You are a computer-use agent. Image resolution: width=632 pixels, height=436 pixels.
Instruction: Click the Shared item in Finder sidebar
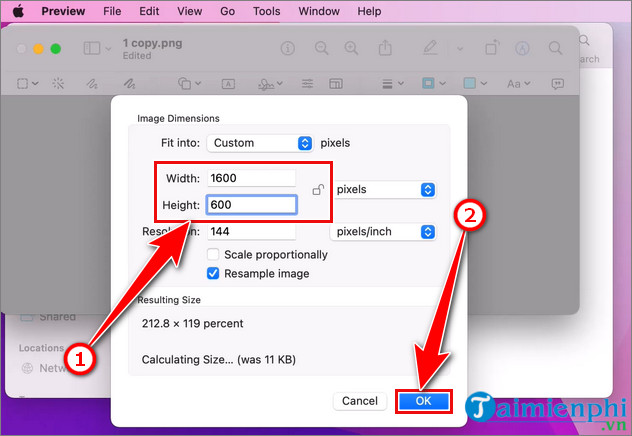[48, 317]
